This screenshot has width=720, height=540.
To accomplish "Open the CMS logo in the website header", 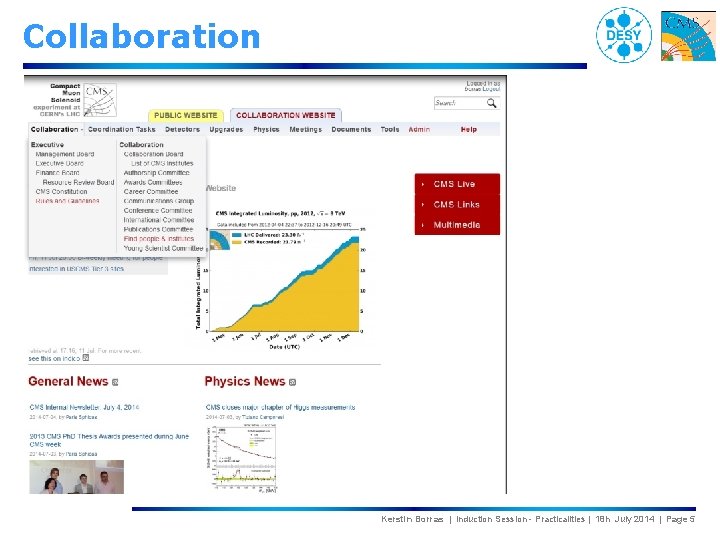I will click(x=101, y=99).
